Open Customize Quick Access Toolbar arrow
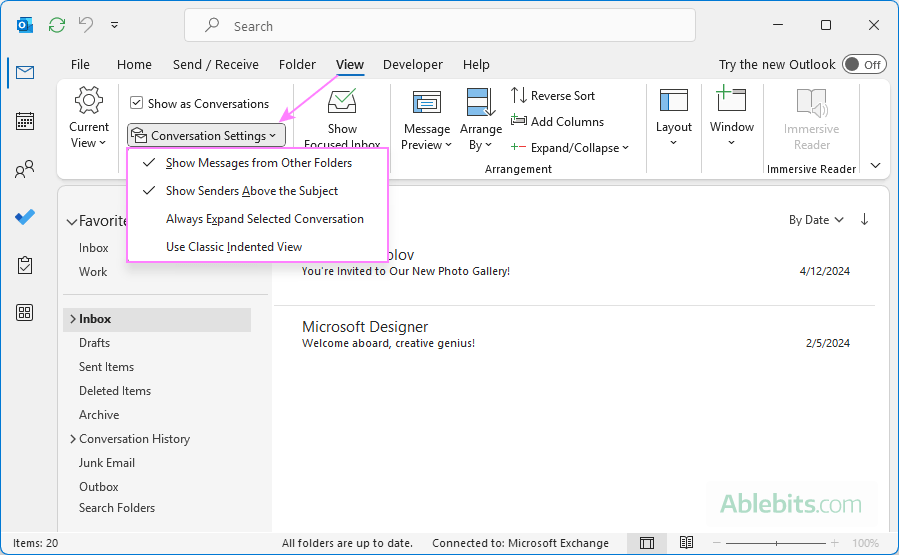 pyautogui.click(x=115, y=25)
